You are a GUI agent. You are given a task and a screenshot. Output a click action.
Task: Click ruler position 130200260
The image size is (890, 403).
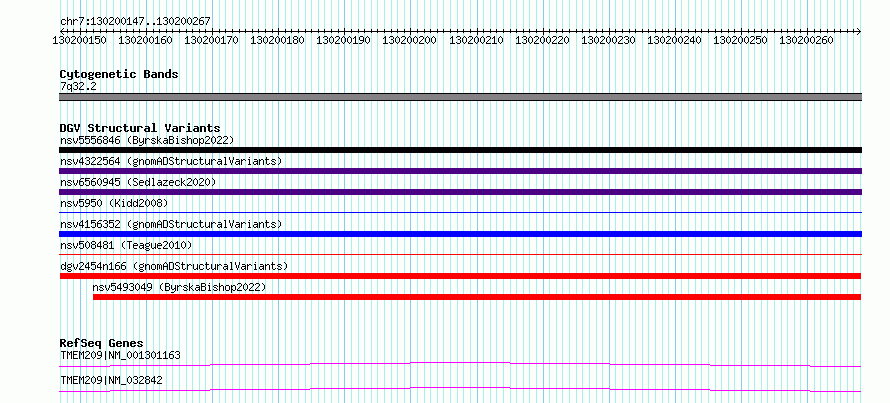point(806,40)
